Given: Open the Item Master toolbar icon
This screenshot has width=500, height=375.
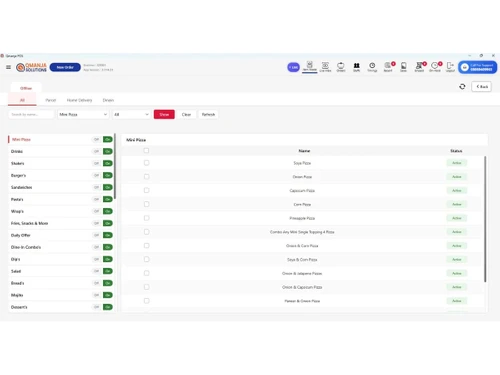Looking at the screenshot, I should 310,66.
